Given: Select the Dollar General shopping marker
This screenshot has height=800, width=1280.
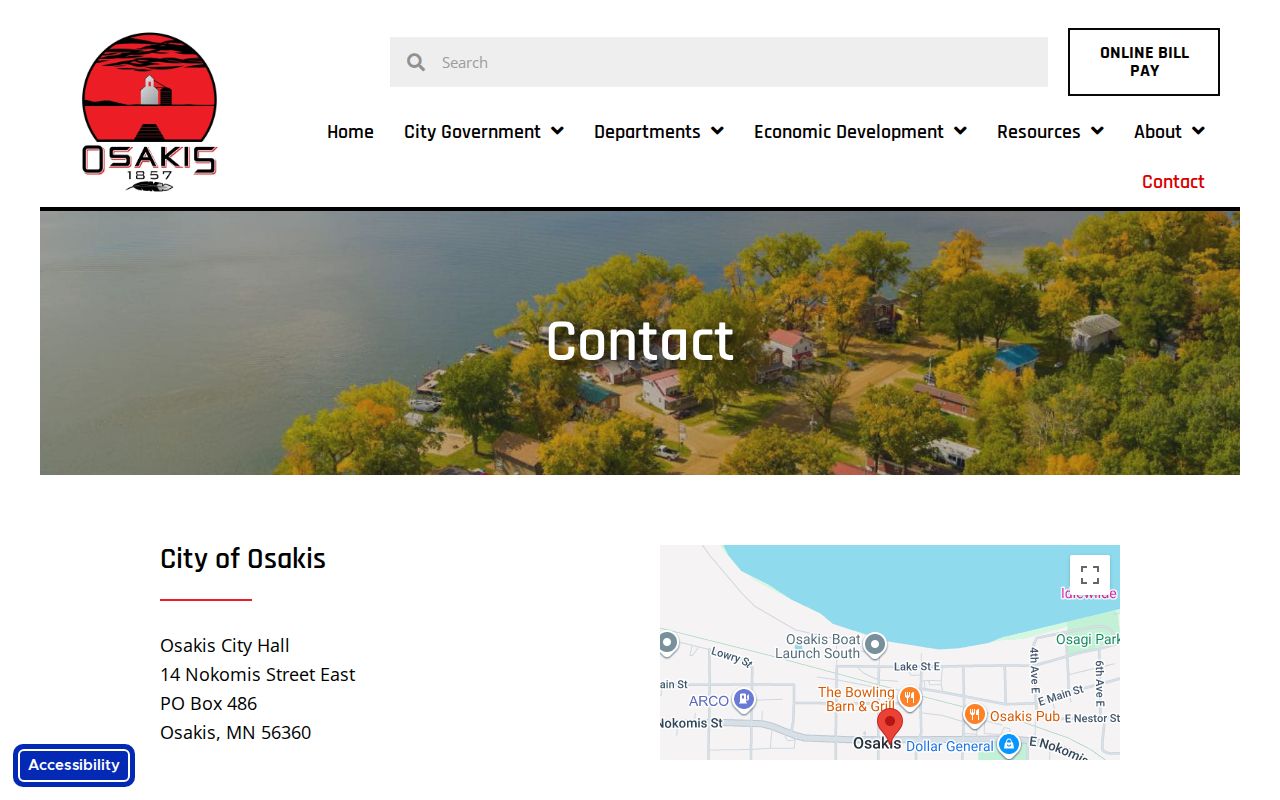Looking at the screenshot, I should coord(1008,745).
